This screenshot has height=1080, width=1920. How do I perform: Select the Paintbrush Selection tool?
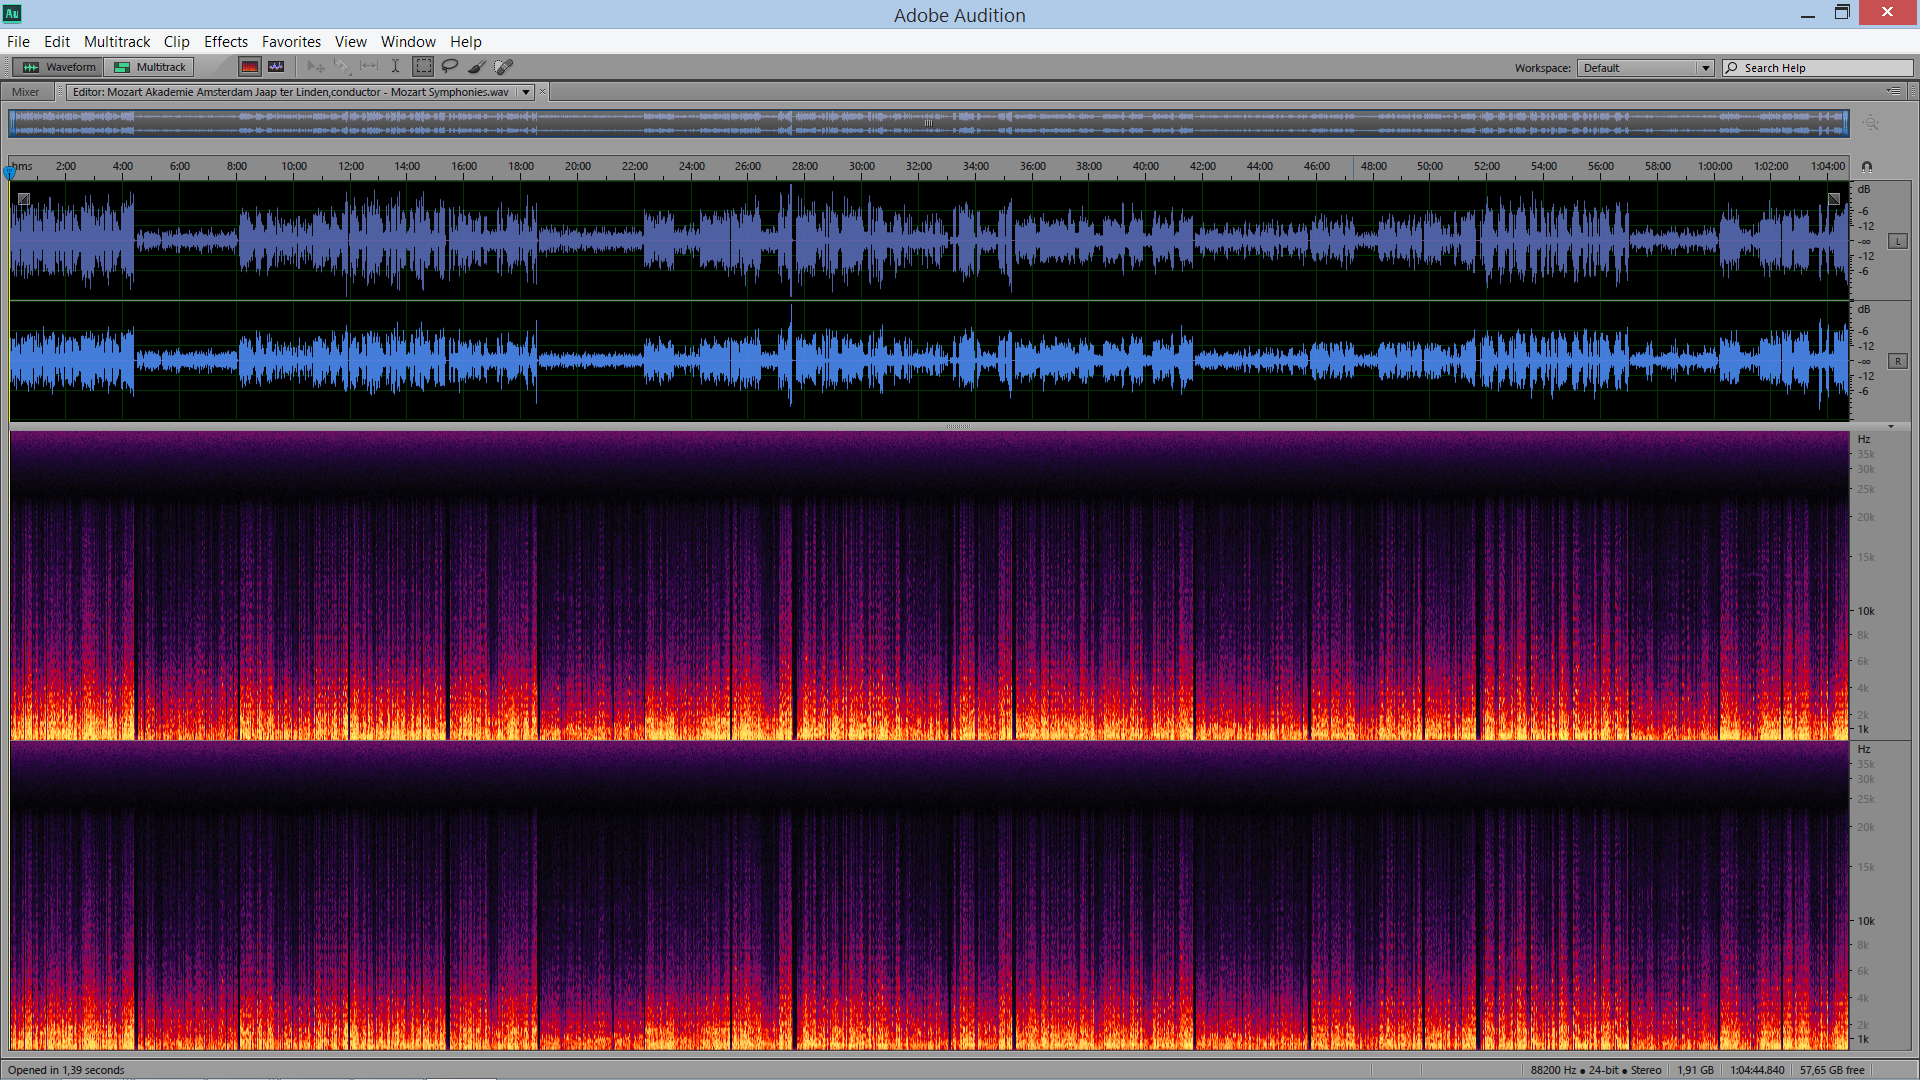(477, 67)
